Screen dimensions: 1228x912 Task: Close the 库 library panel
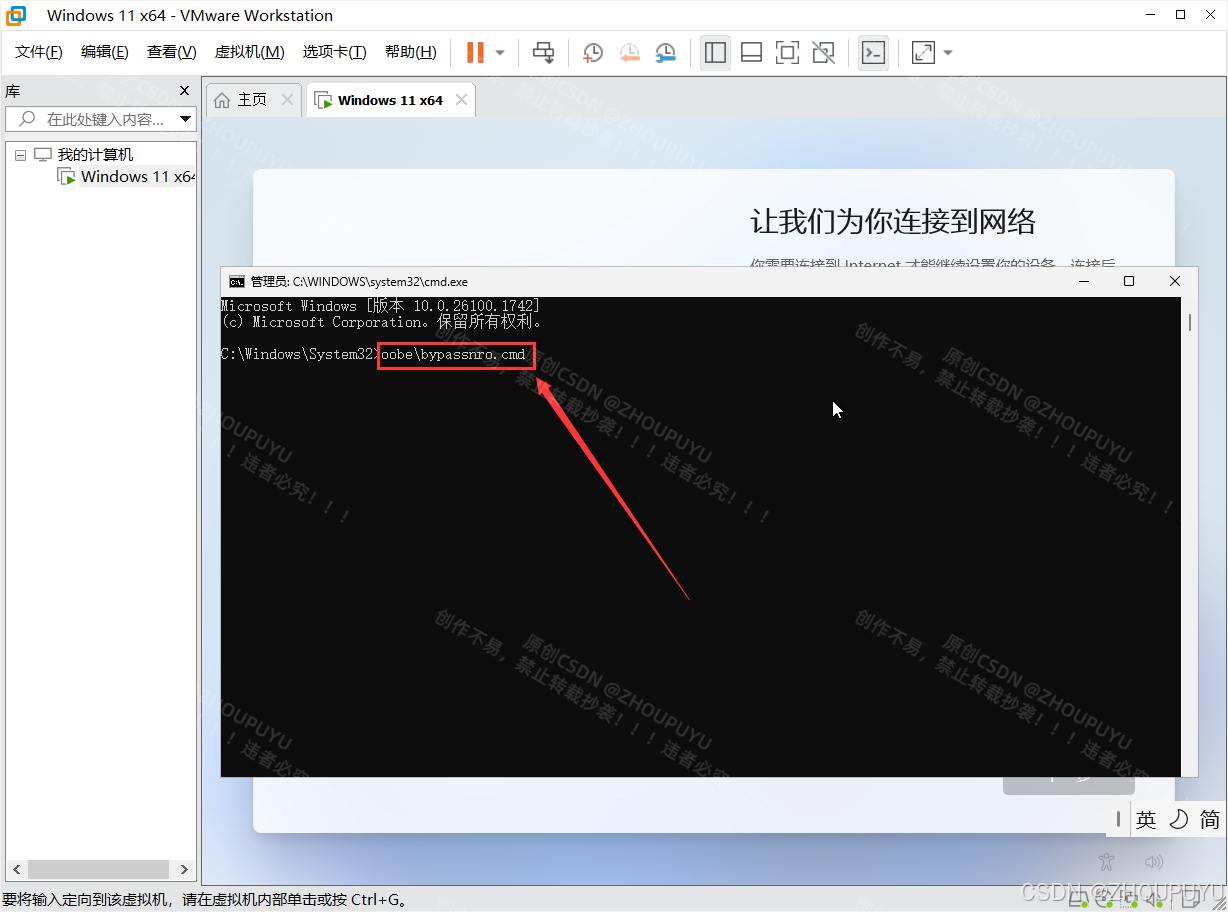[x=184, y=90]
